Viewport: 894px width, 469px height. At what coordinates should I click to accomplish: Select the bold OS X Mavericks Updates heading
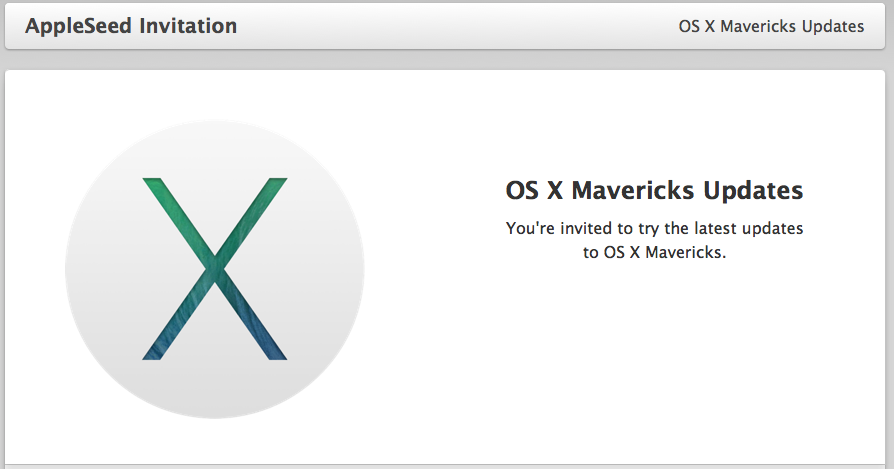click(x=654, y=190)
